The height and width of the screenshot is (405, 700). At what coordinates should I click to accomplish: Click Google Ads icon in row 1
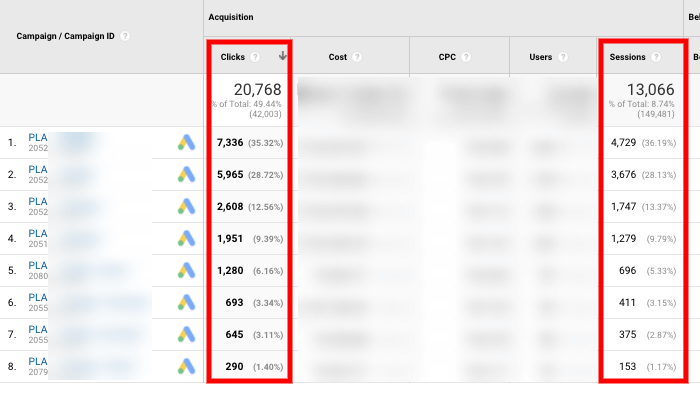pos(187,142)
